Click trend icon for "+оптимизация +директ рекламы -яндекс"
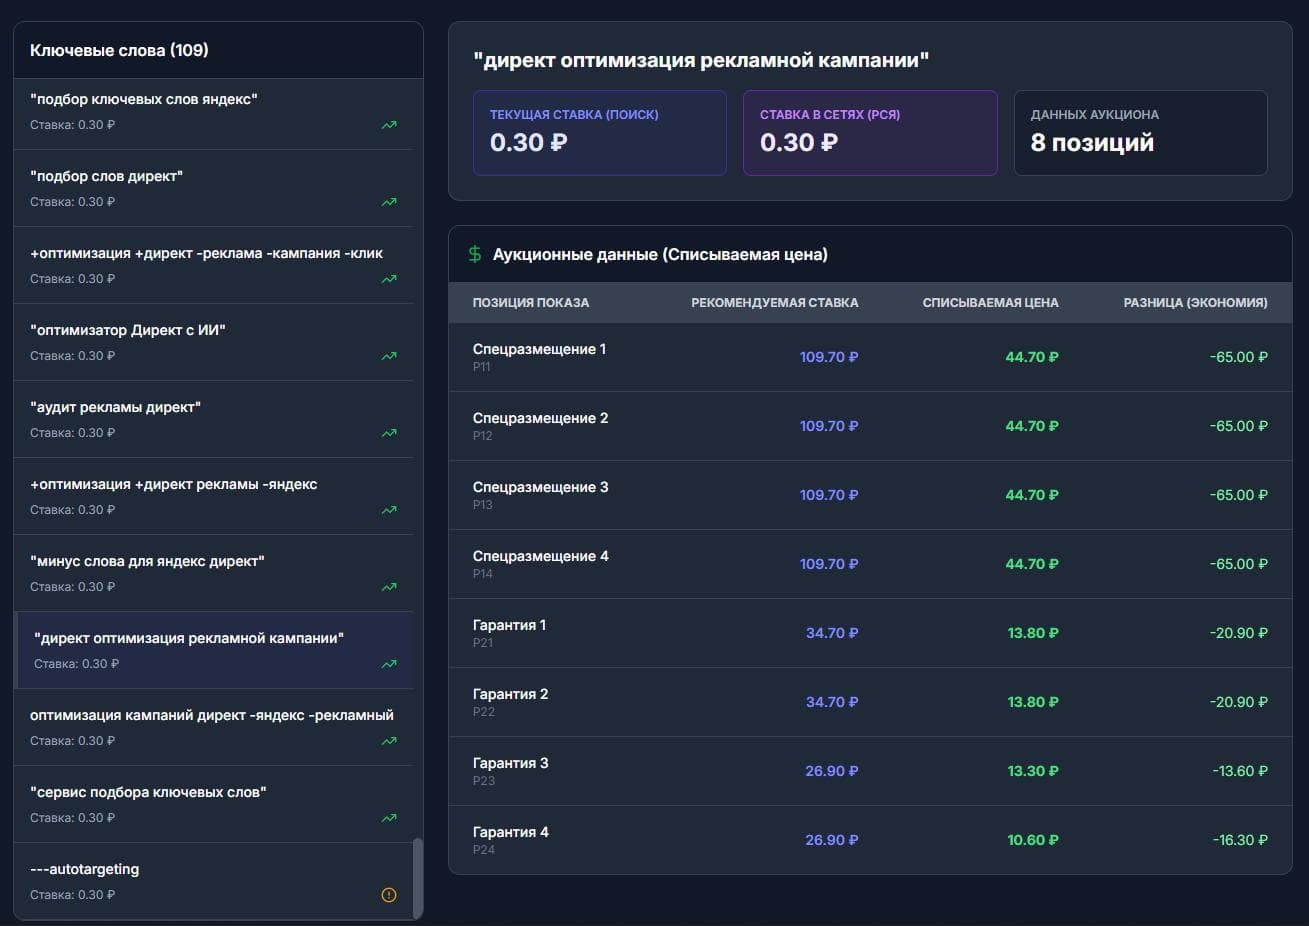Screen dimensions: 1309x926 tap(389, 510)
